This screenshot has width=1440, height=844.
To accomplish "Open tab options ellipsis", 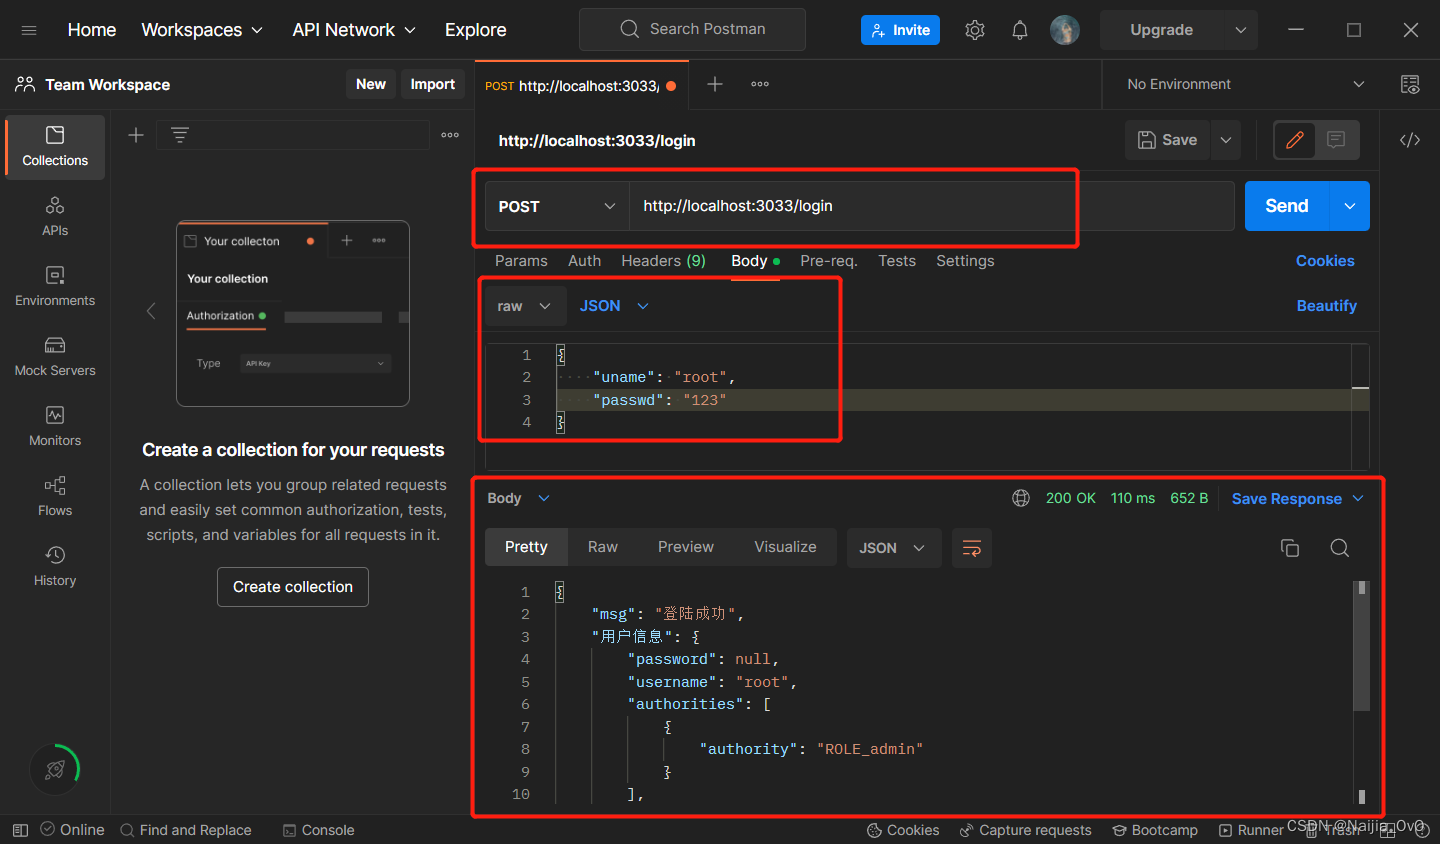I will point(760,85).
